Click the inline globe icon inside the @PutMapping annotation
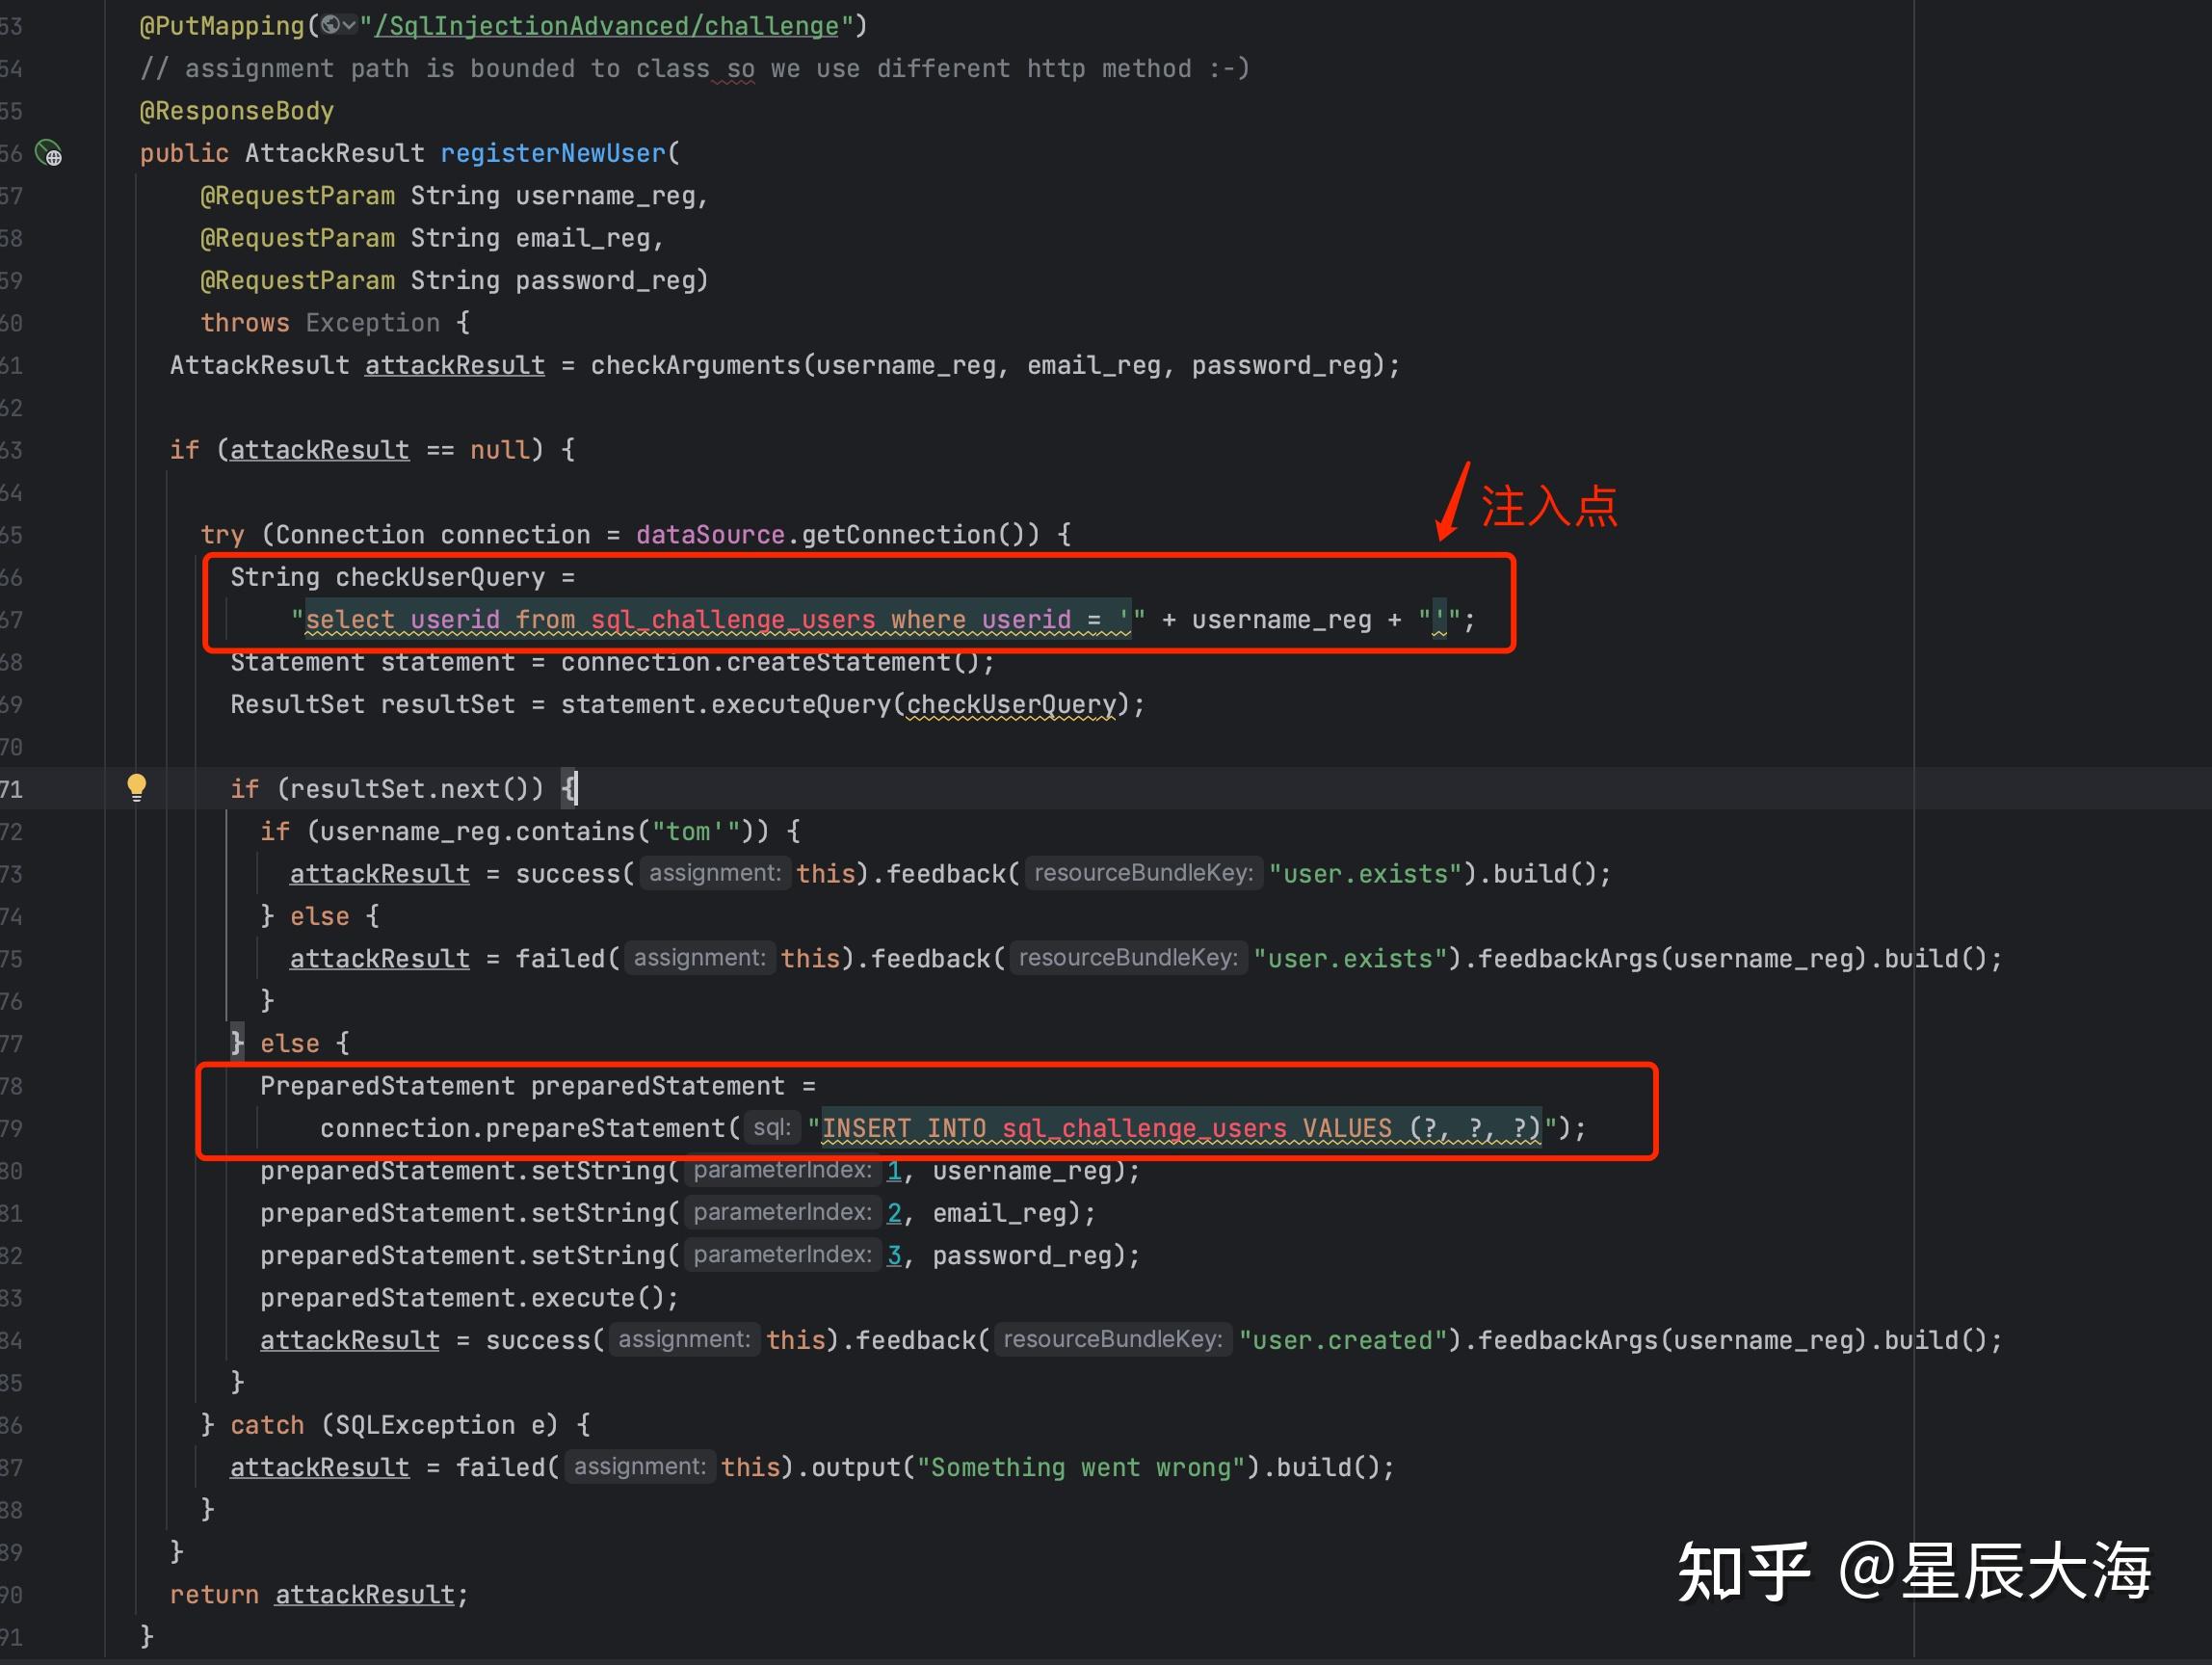 (x=330, y=26)
